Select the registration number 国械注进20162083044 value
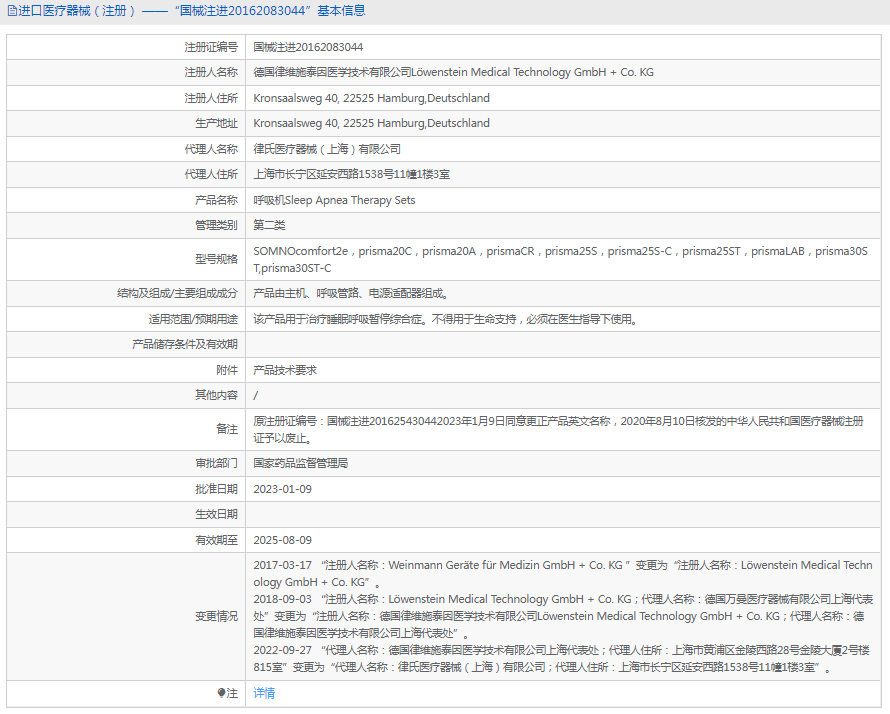Viewport: 890px width, 714px height. (x=308, y=47)
